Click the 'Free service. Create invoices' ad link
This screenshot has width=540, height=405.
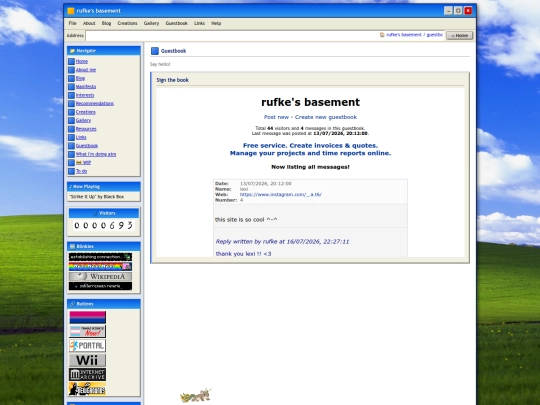[x=310, y=149]
